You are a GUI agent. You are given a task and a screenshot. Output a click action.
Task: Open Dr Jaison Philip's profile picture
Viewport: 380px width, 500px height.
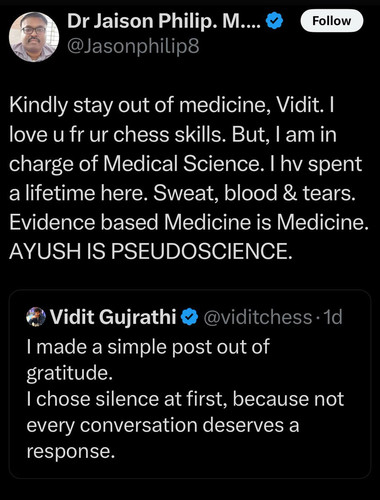pos(34,37)
